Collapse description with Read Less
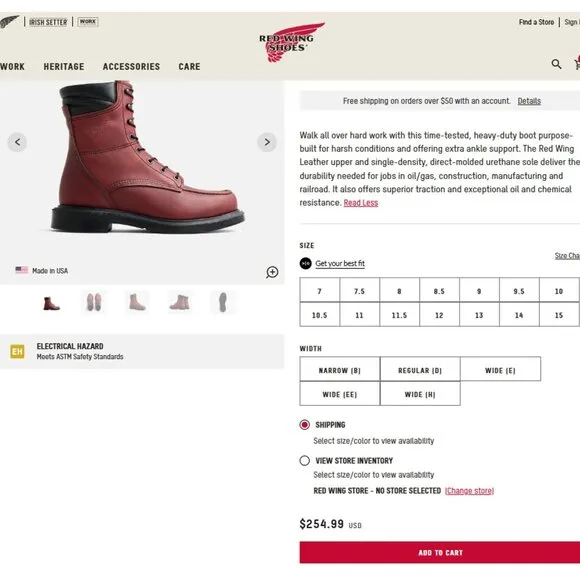The height and width of the screenshot is (580, 580). (x=361, y=203)
